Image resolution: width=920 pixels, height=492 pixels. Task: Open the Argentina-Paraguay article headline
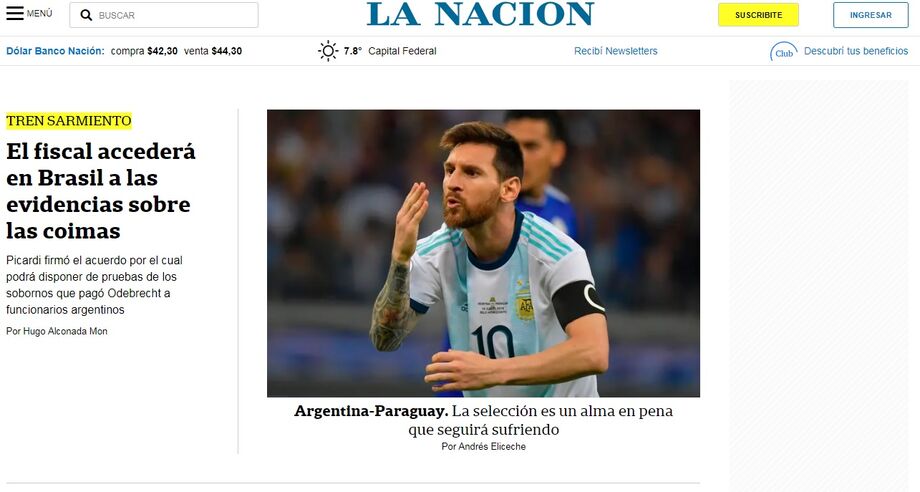pos(483,420)
